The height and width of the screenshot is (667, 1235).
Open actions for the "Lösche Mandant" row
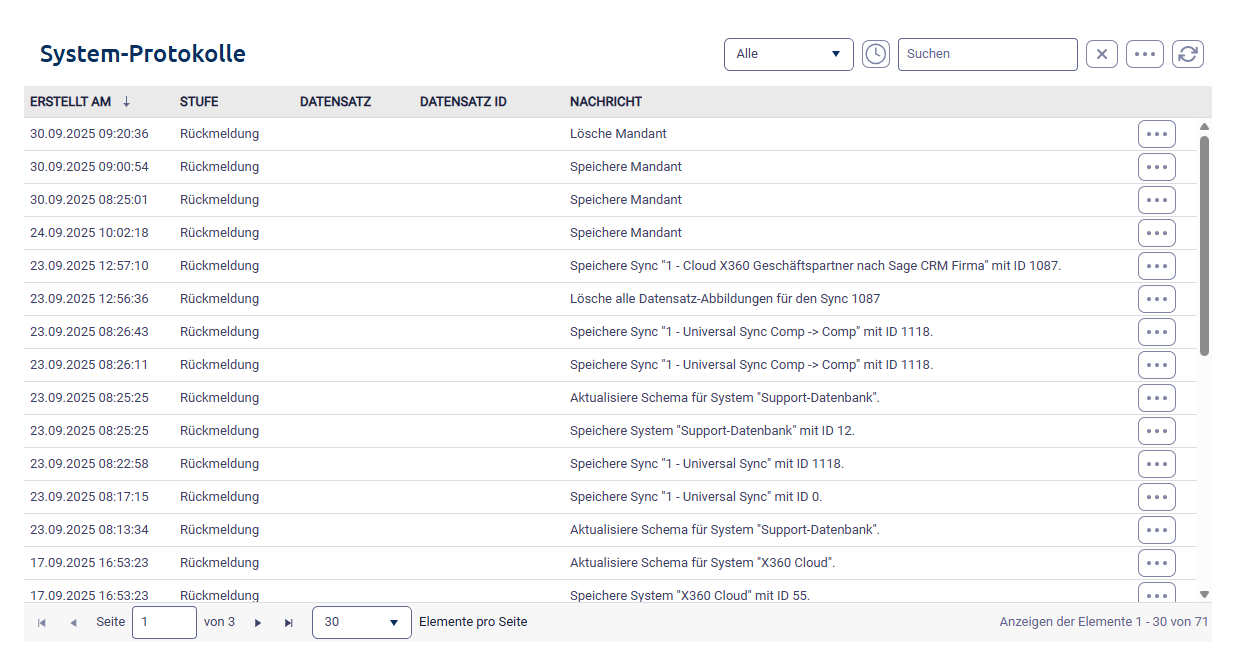pyautogui.click(x=1156, y=134)
